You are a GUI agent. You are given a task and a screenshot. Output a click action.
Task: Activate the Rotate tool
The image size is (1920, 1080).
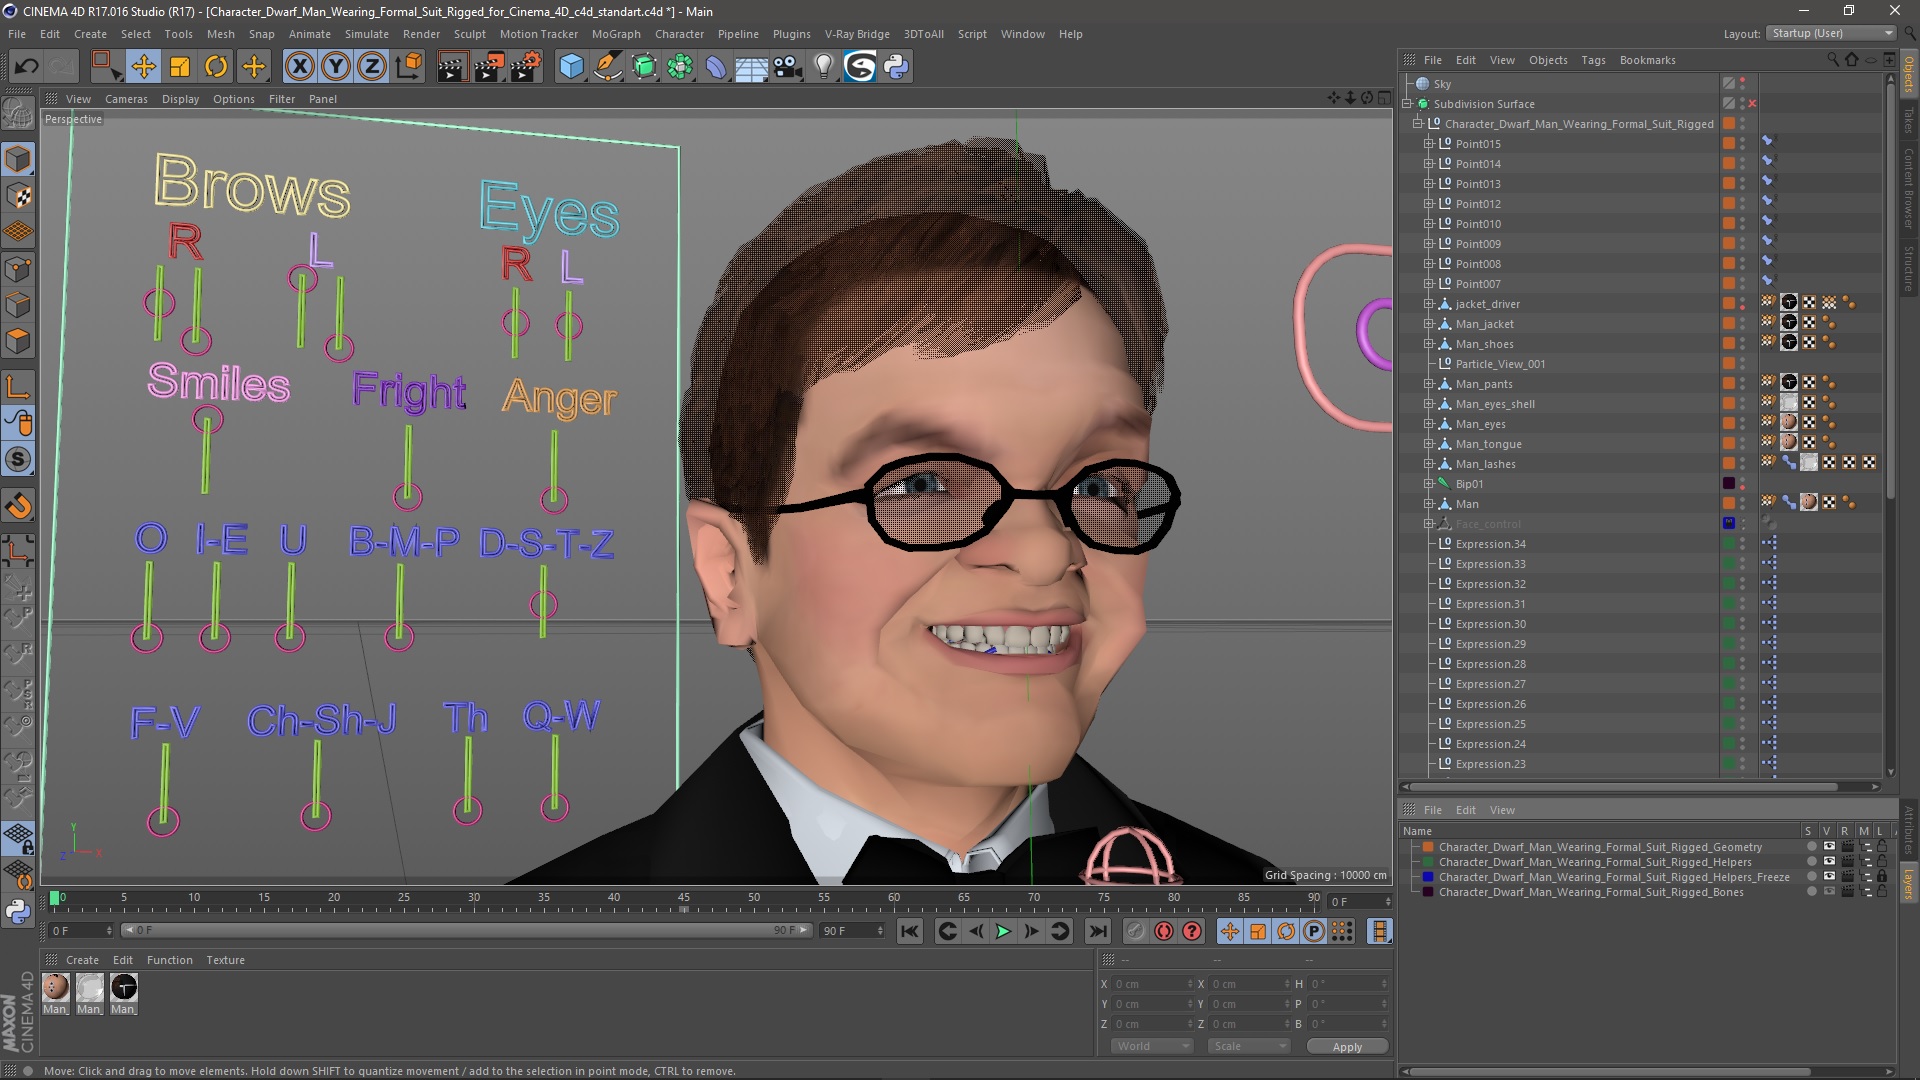pos(216,67)
